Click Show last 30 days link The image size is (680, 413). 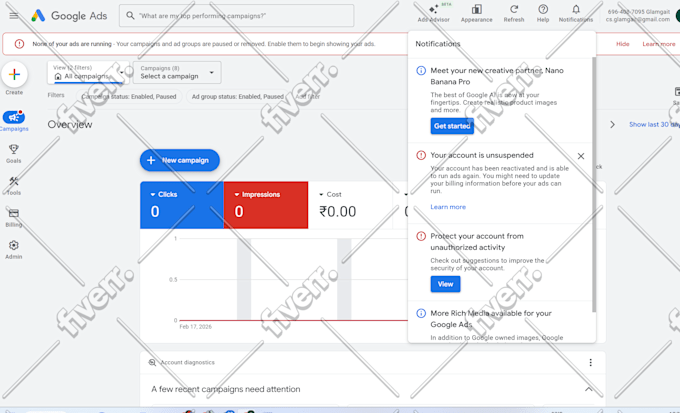(654, 125)
